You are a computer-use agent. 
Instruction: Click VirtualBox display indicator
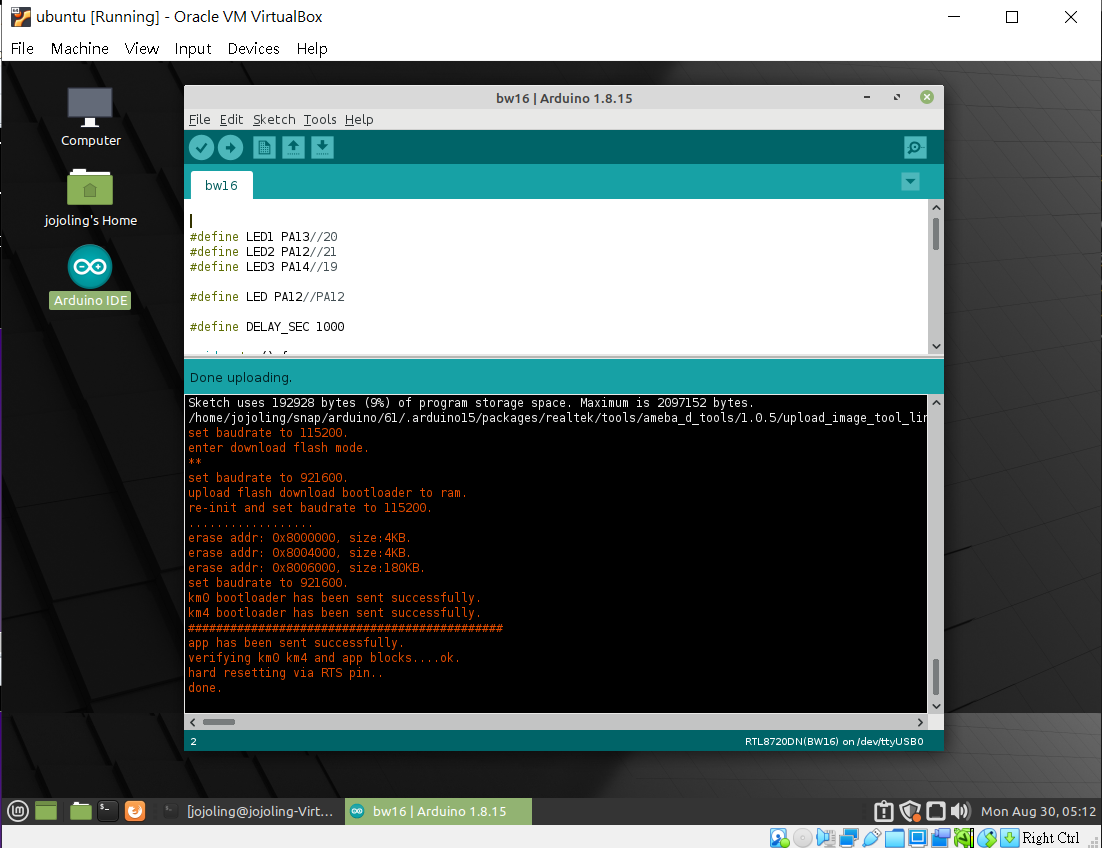coord(917,837)
